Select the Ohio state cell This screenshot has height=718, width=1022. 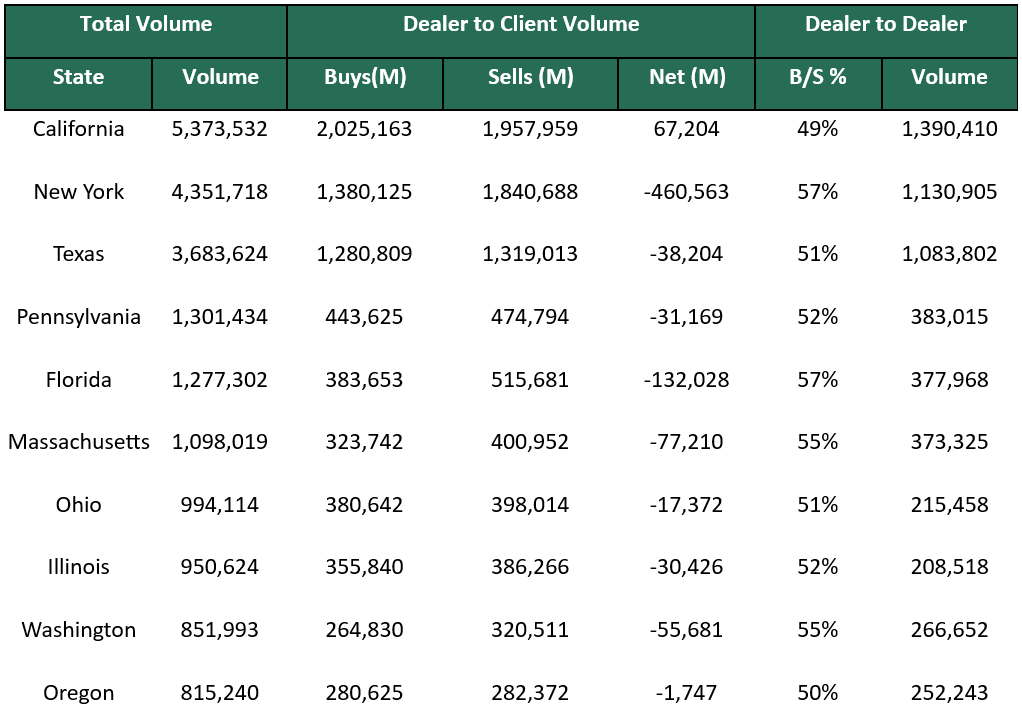coord(78,504)
